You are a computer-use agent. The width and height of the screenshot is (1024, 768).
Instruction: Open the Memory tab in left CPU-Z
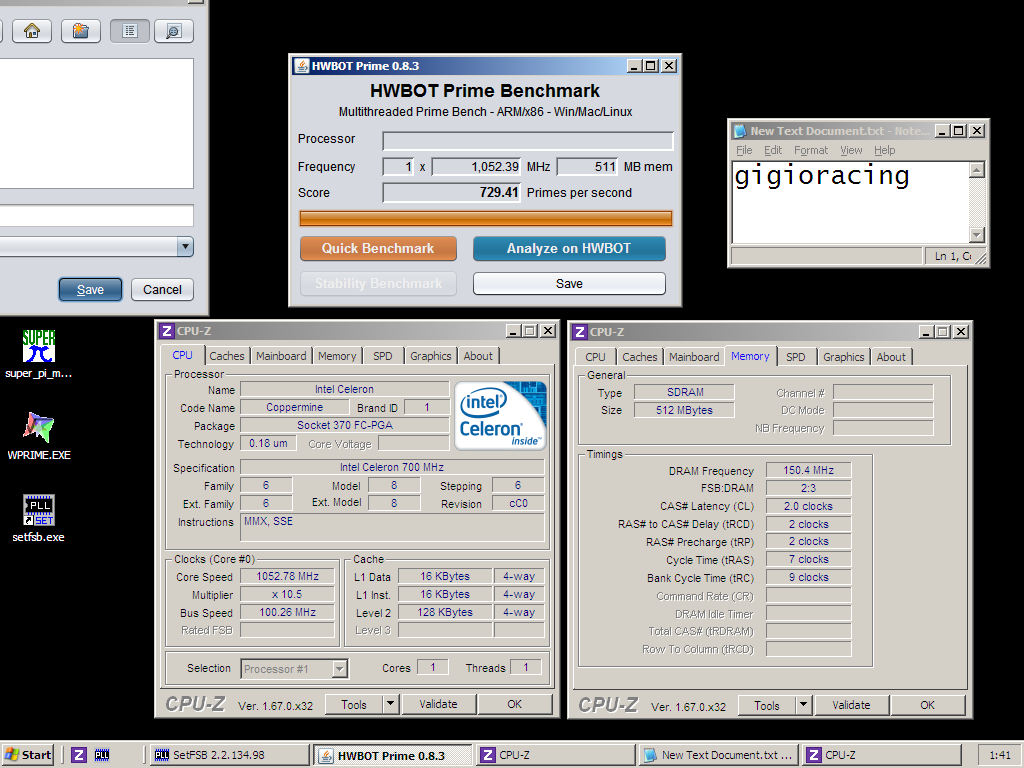click(x=337, y=356)
